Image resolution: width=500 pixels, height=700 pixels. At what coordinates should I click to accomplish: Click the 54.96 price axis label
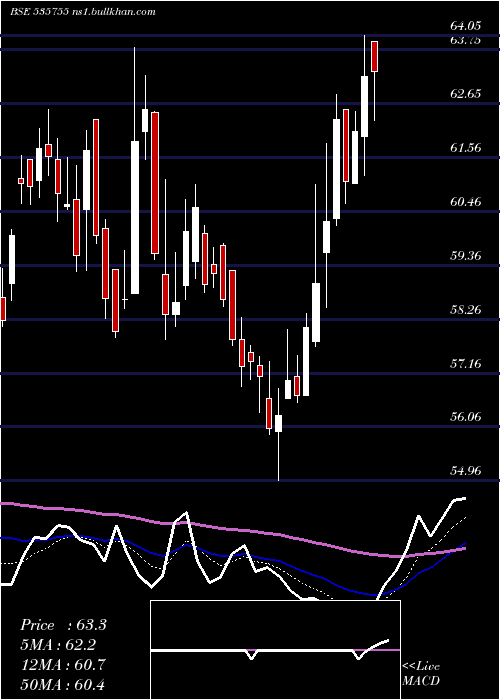click(466, 471)
